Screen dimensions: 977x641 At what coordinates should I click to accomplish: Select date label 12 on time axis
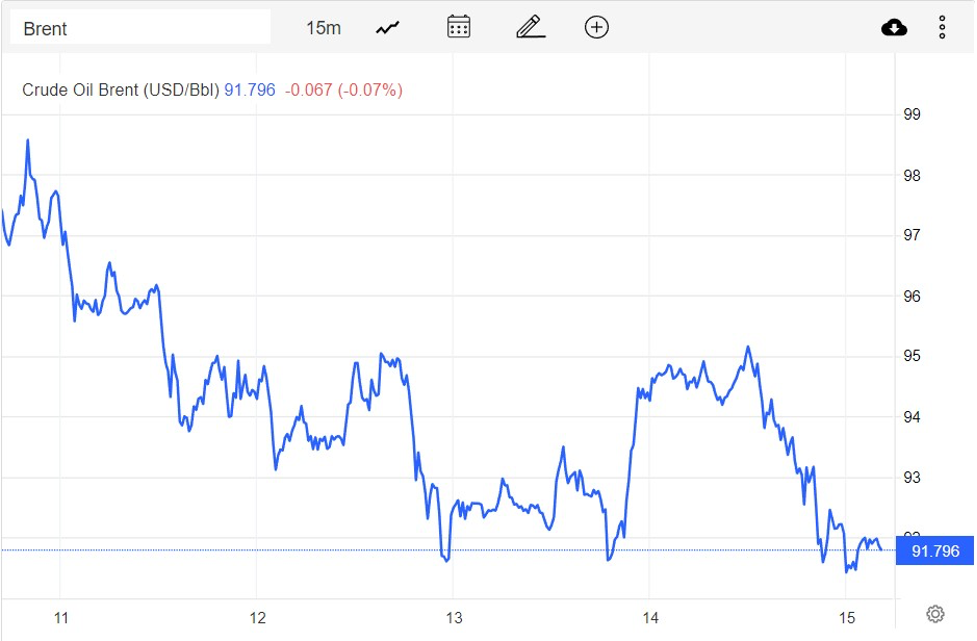point(257,617)
